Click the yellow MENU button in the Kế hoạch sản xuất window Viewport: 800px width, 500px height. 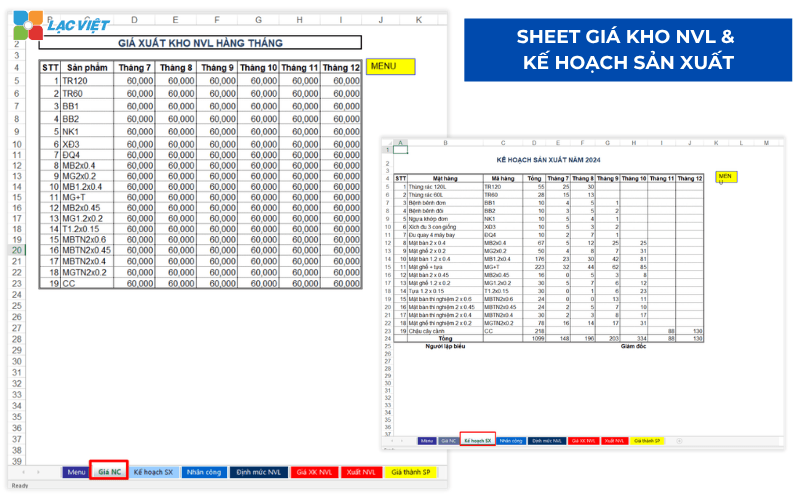(x=726, y=177)
